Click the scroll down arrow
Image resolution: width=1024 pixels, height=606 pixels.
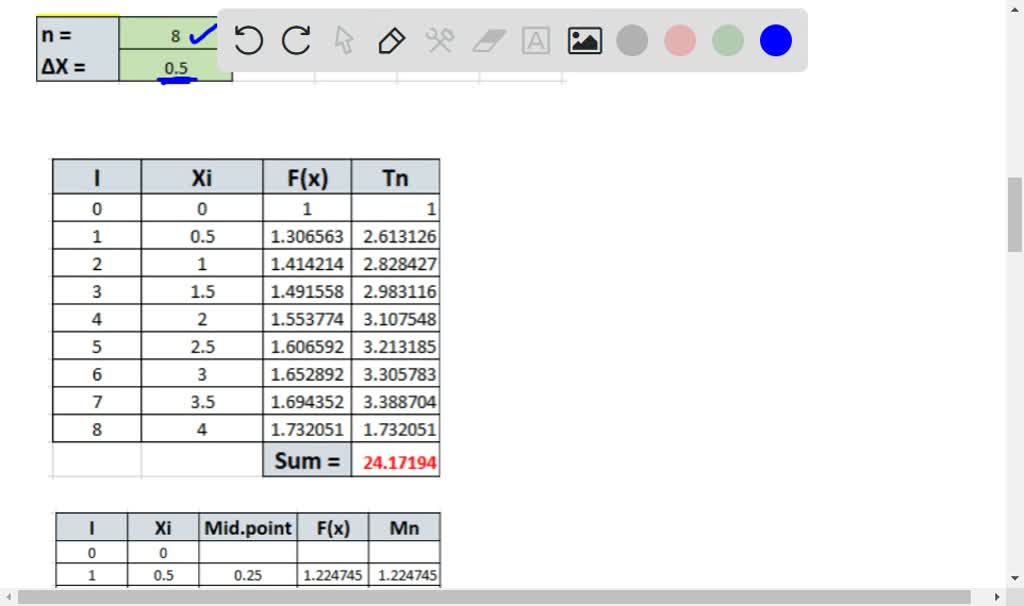[x=1014, y=578]
